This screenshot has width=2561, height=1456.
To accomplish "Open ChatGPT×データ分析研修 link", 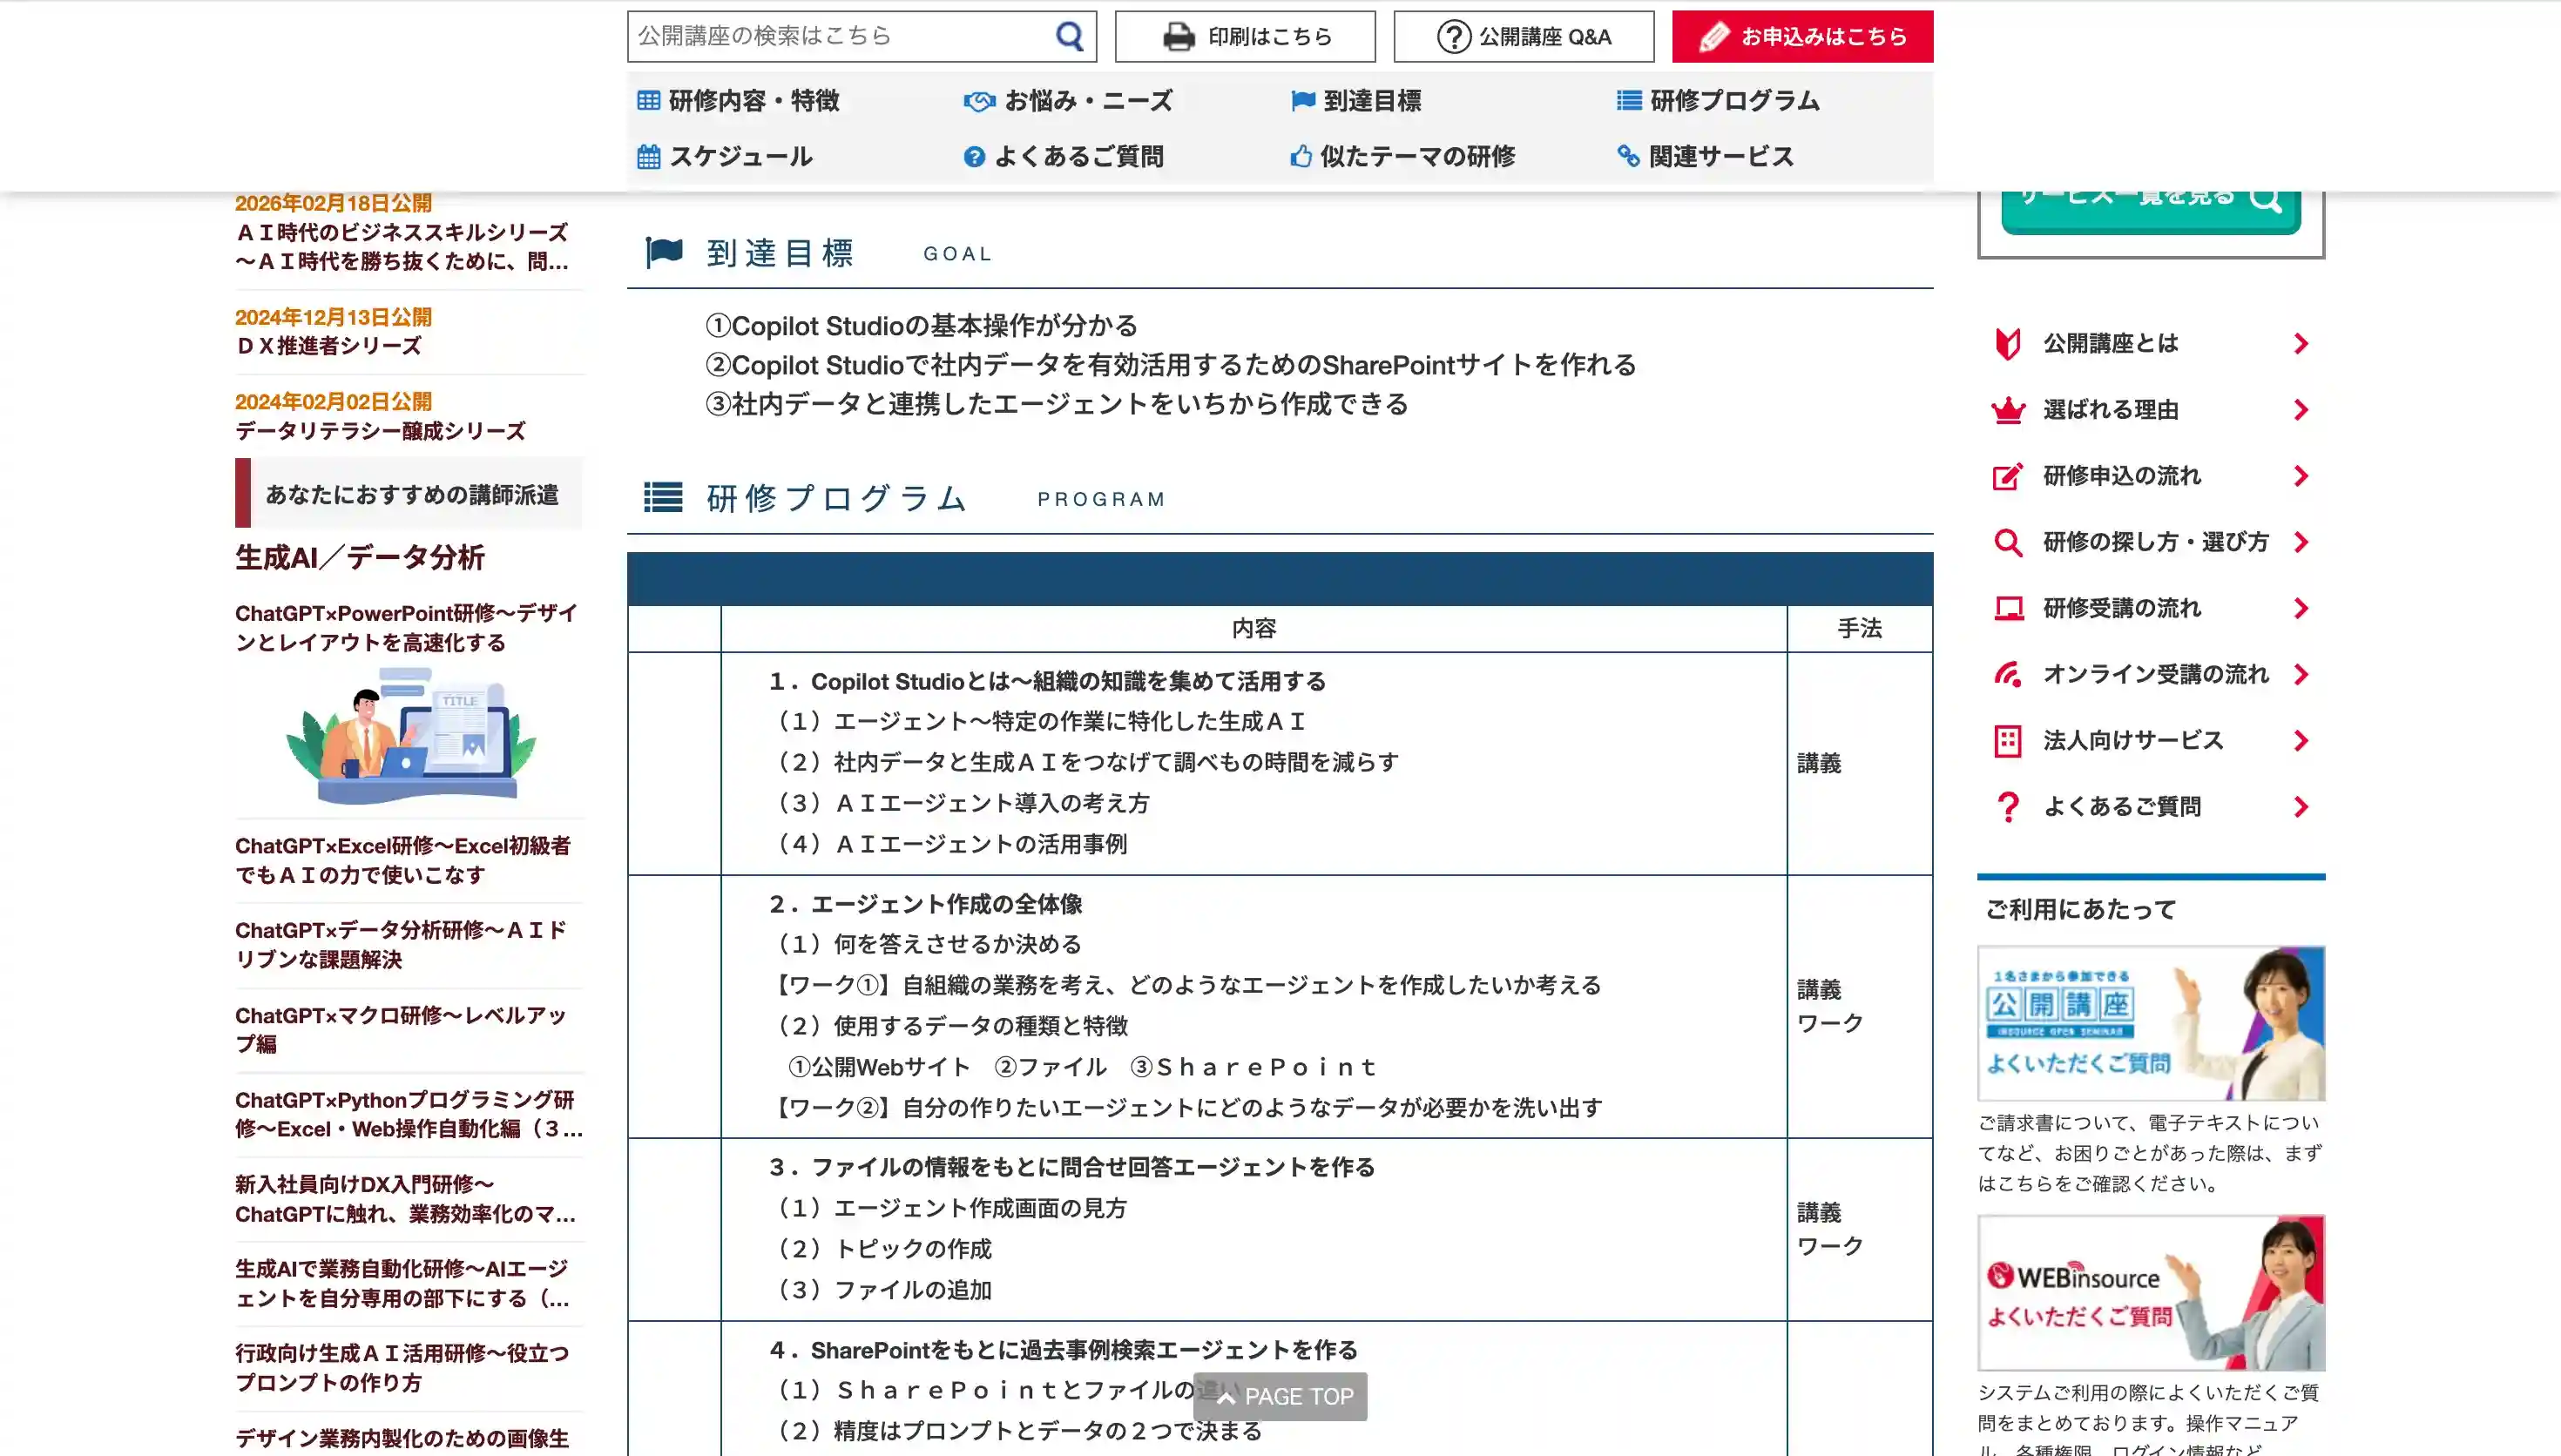I will [x=401, y=945].
